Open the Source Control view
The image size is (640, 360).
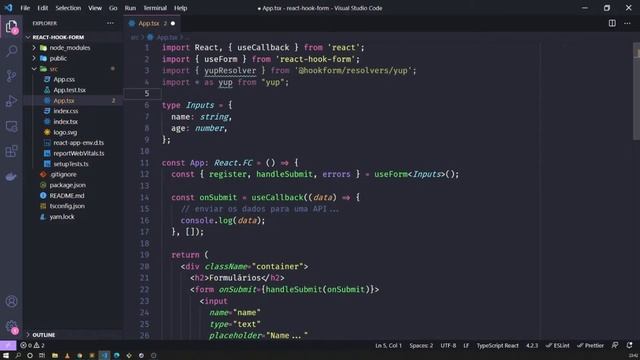pos(11,76)
